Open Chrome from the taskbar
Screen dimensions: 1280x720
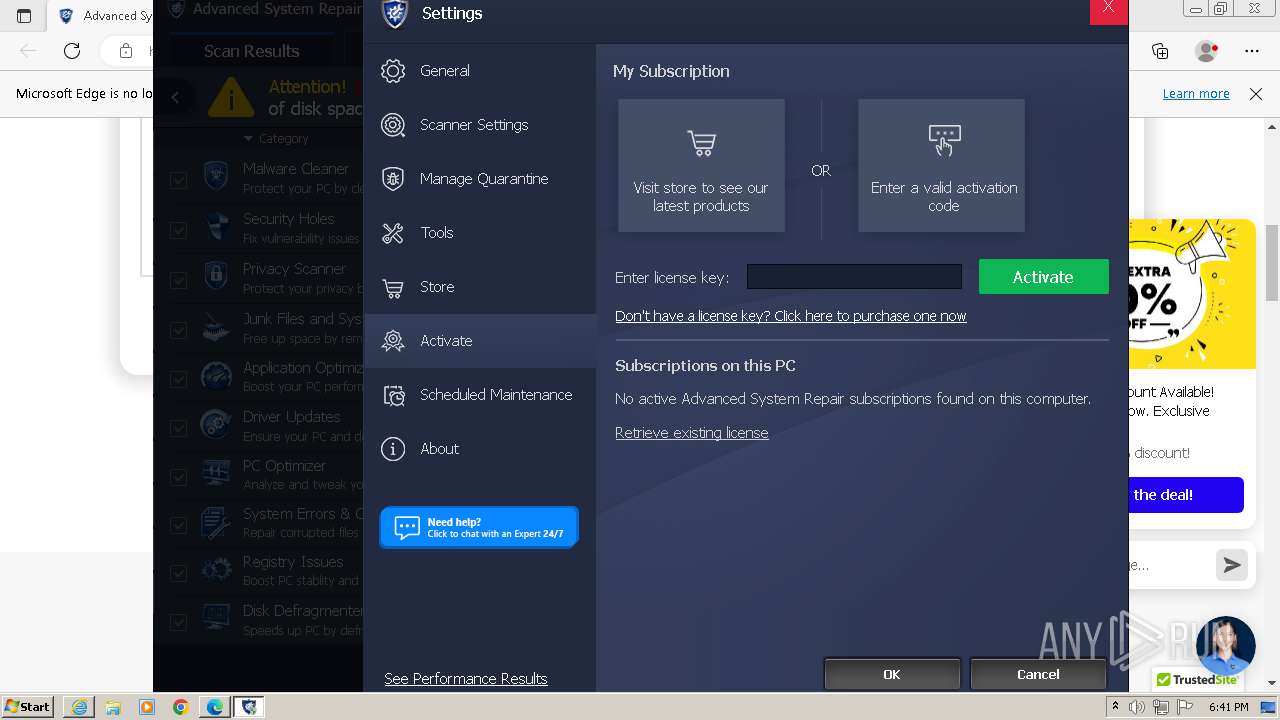point(180,707)
